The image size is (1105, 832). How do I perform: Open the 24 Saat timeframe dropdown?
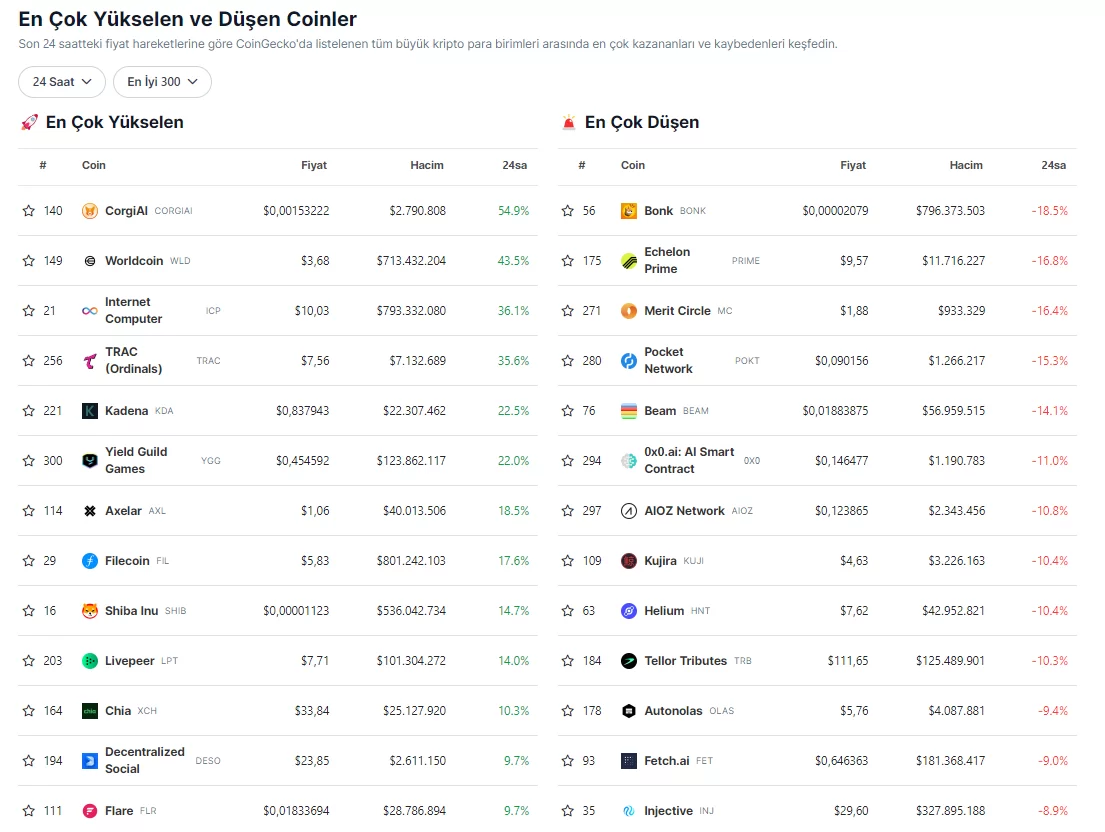(62, 82)
